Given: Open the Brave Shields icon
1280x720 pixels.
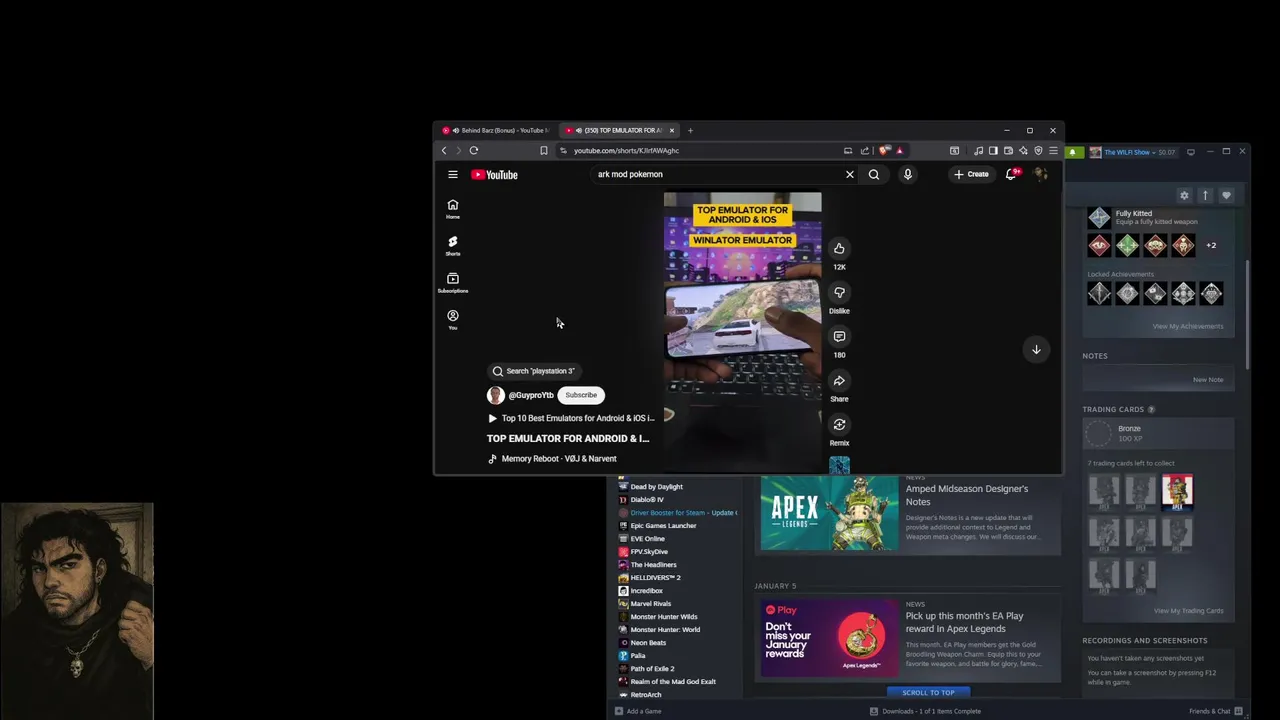Looking at the screenshot, I should 884,151.
